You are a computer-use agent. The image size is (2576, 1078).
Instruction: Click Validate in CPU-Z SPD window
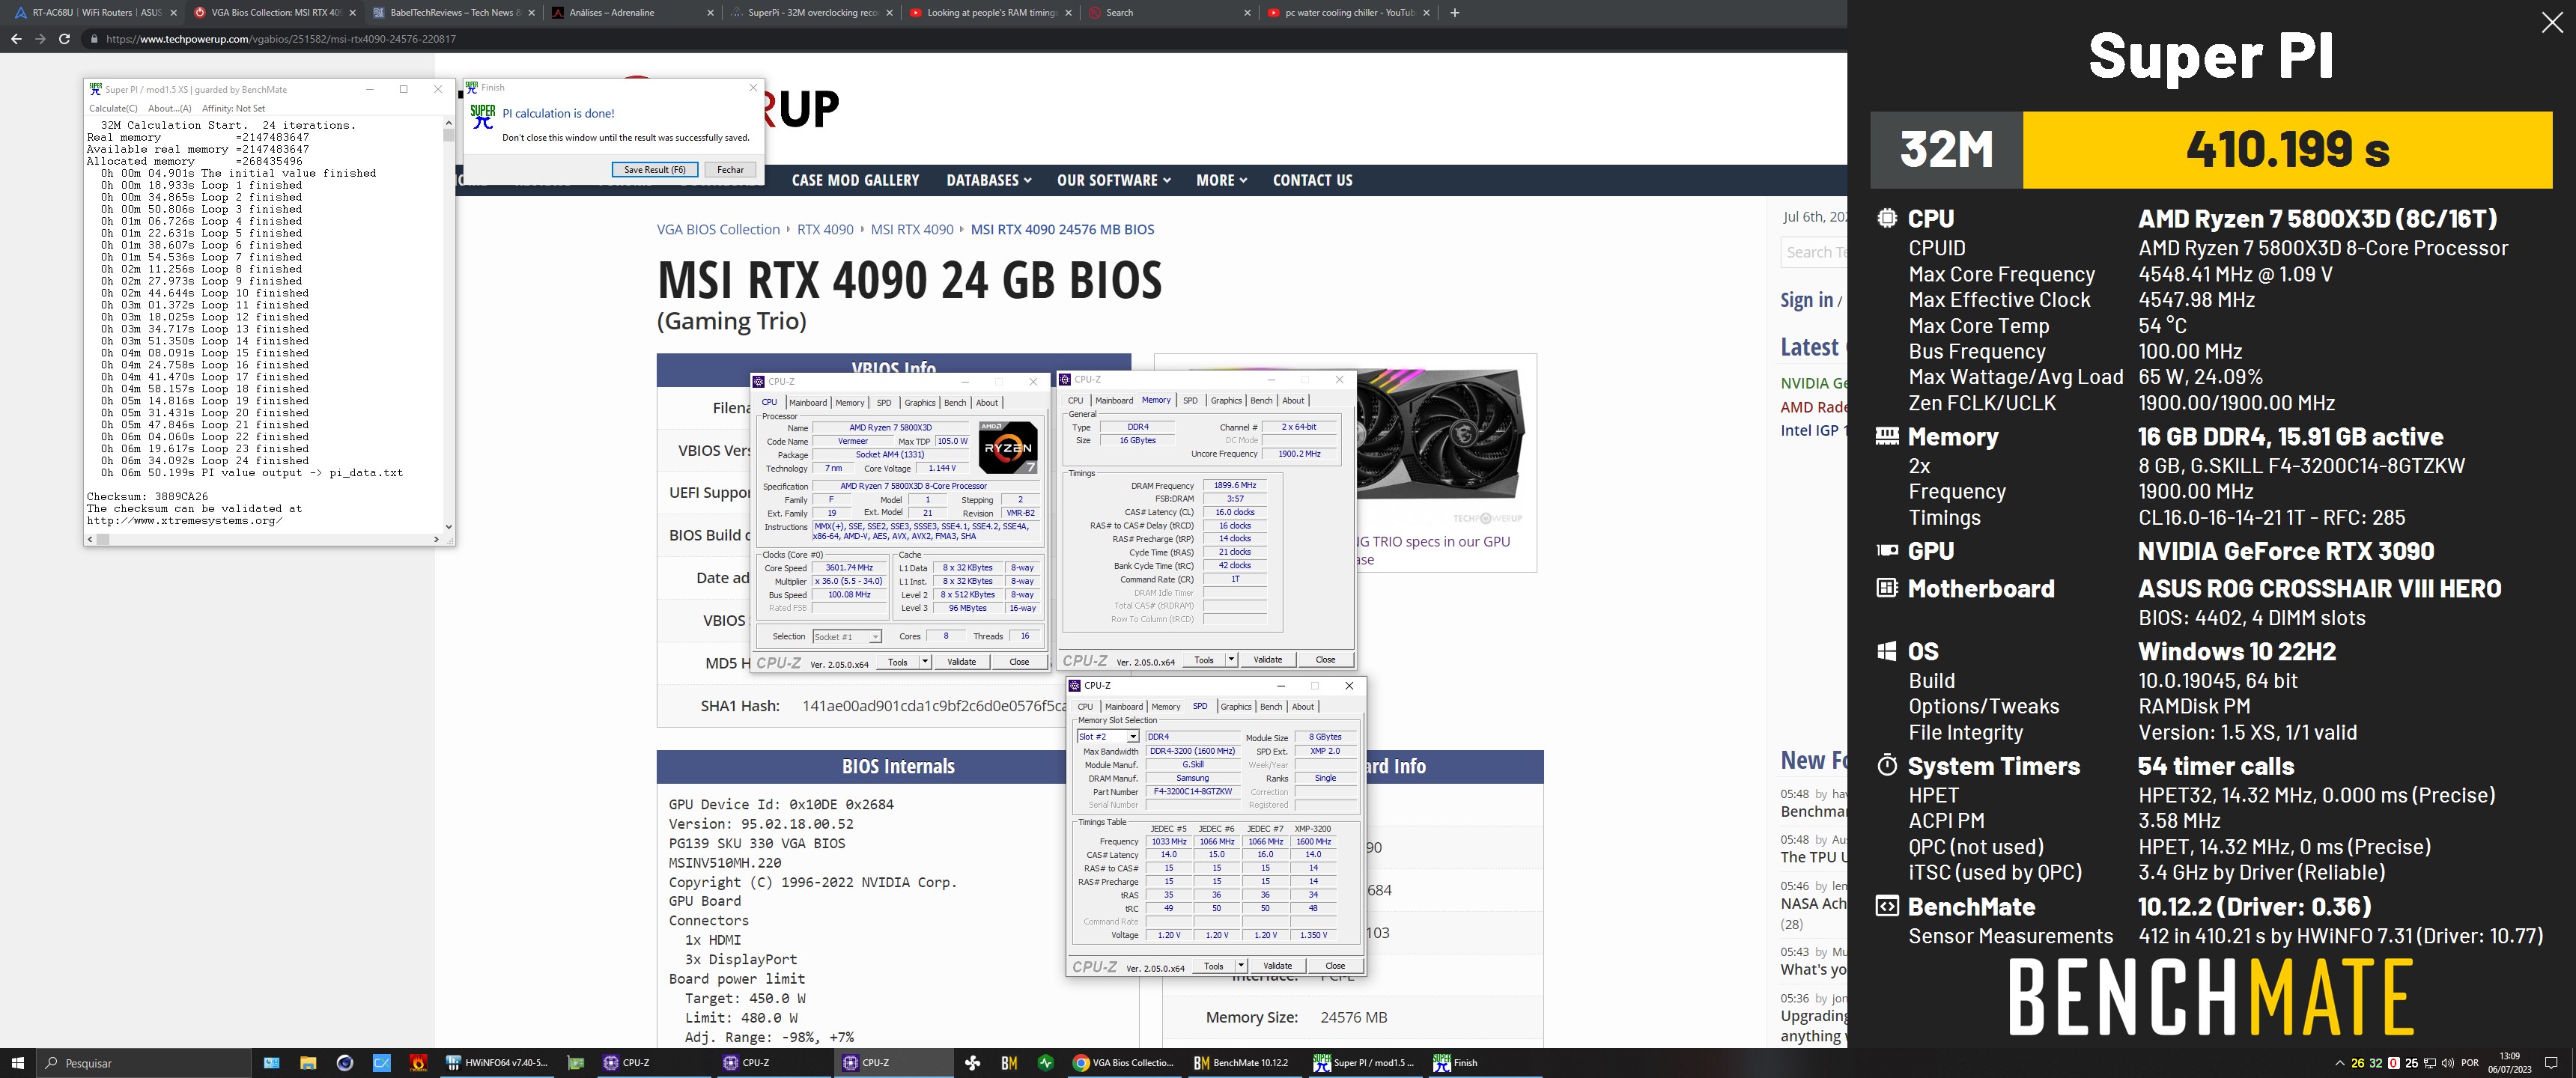tap(1277, 966)
